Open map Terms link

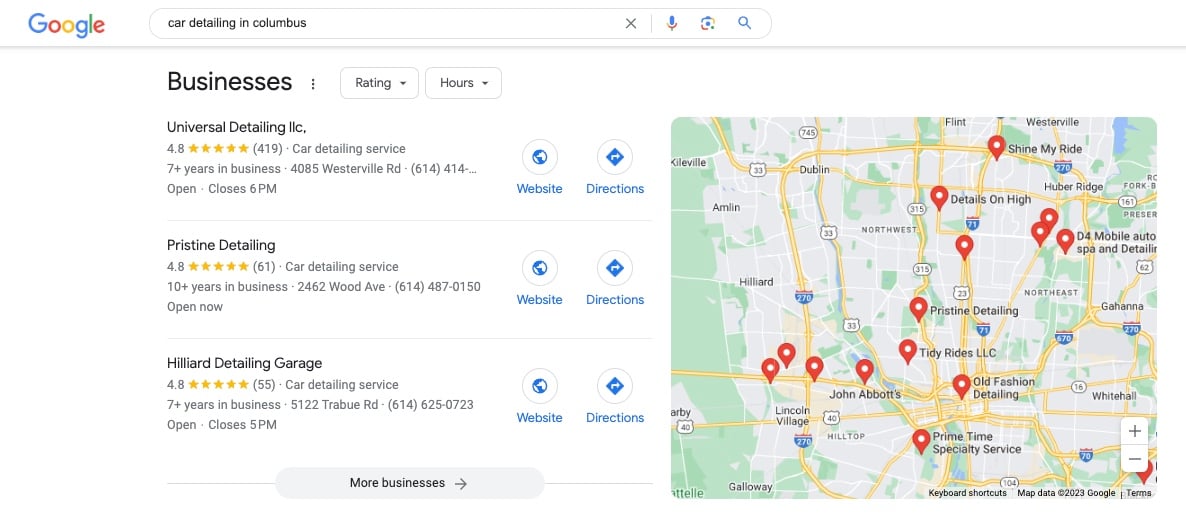[x=1138, y=493]
